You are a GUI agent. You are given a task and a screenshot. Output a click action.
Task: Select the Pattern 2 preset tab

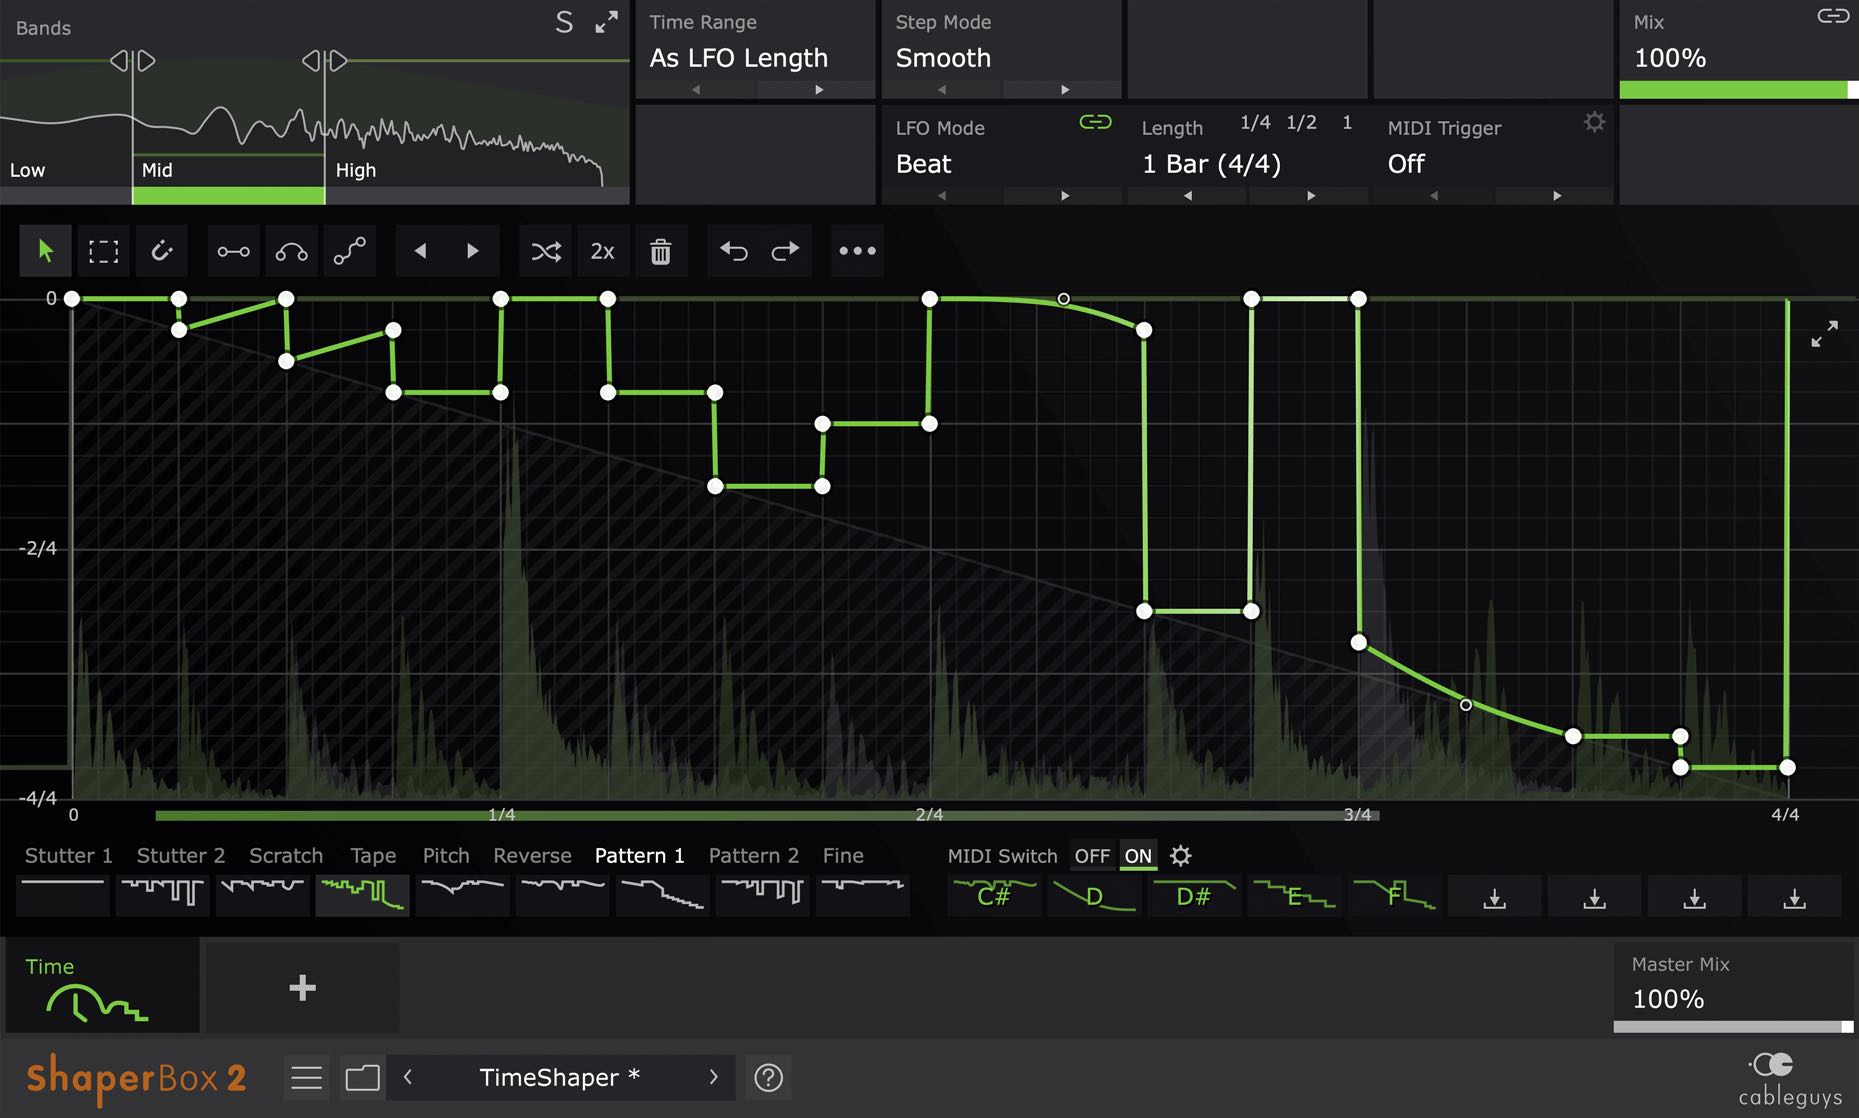pyautogui.click(x=753, y=856)
